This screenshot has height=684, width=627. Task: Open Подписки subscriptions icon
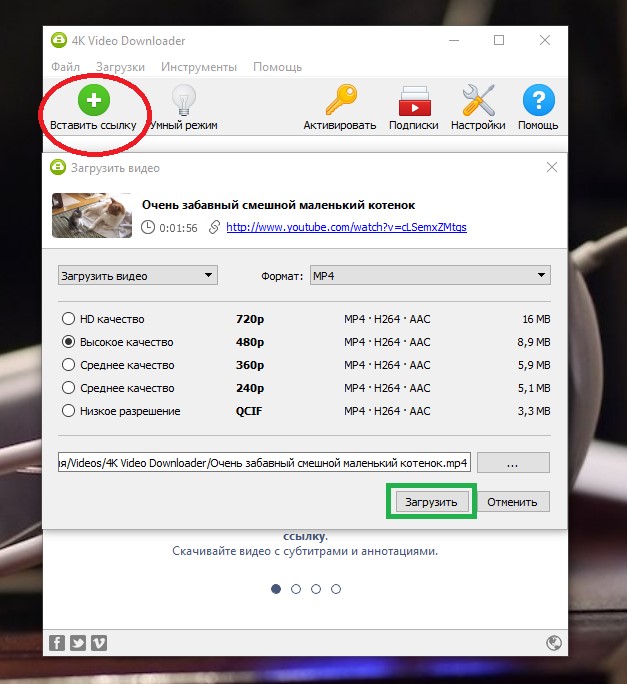coord(413,101)
